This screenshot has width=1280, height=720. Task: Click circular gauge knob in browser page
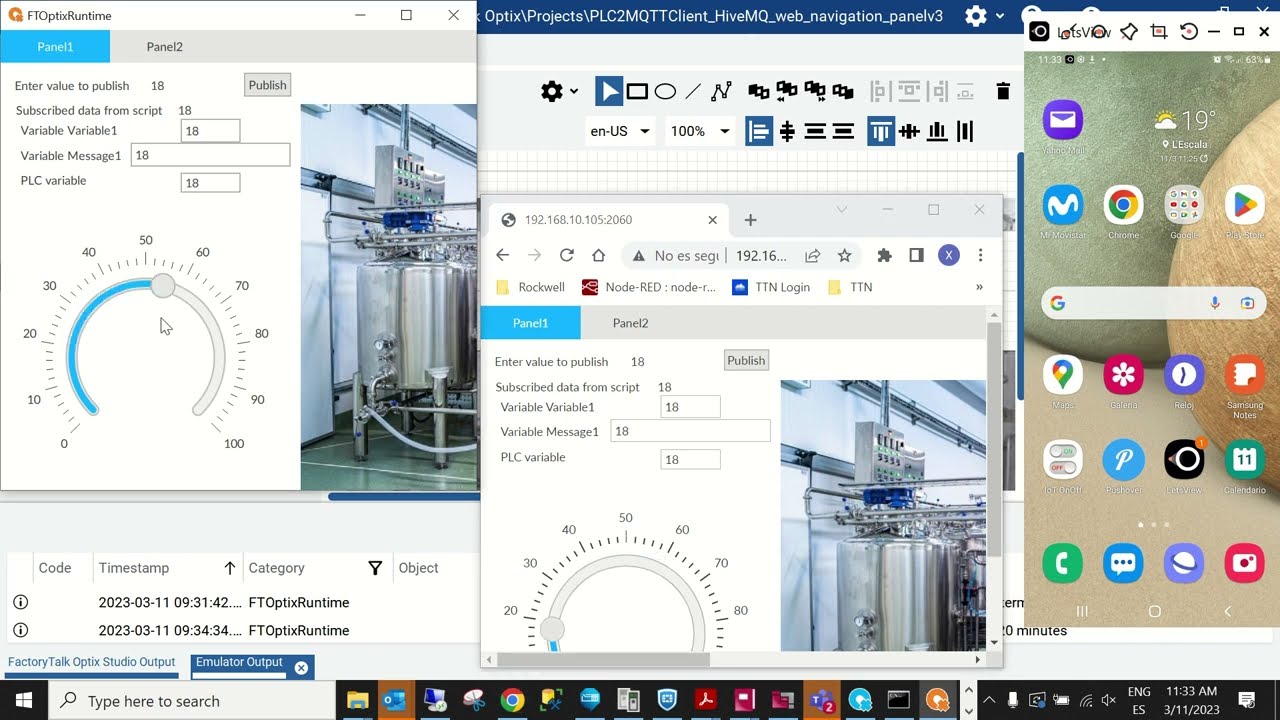[552, 629]
